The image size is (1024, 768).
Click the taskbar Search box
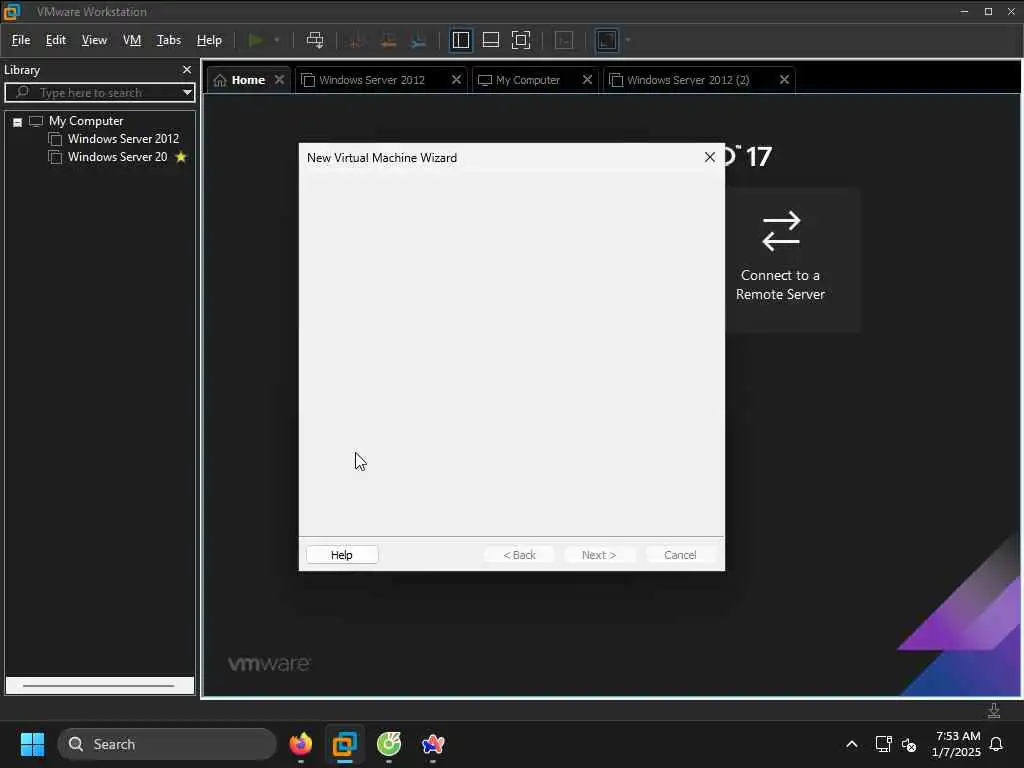[x=167, y=744]
